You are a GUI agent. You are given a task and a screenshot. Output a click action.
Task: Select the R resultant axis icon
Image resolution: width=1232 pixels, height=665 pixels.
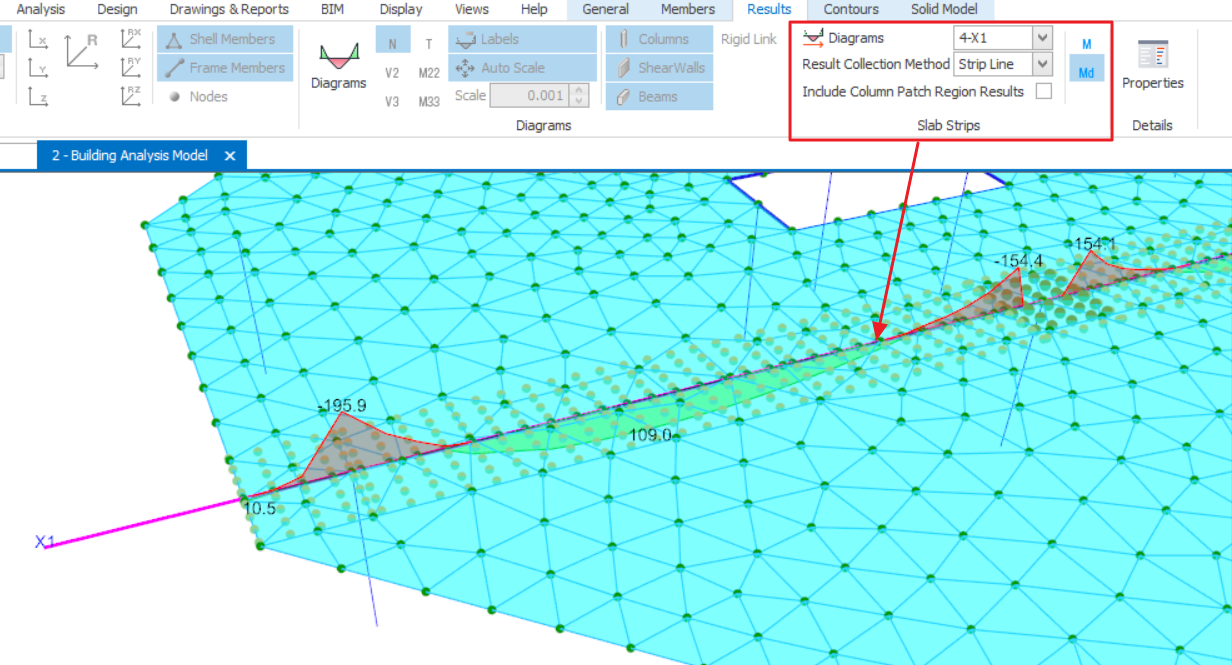[x=82, y=49]
